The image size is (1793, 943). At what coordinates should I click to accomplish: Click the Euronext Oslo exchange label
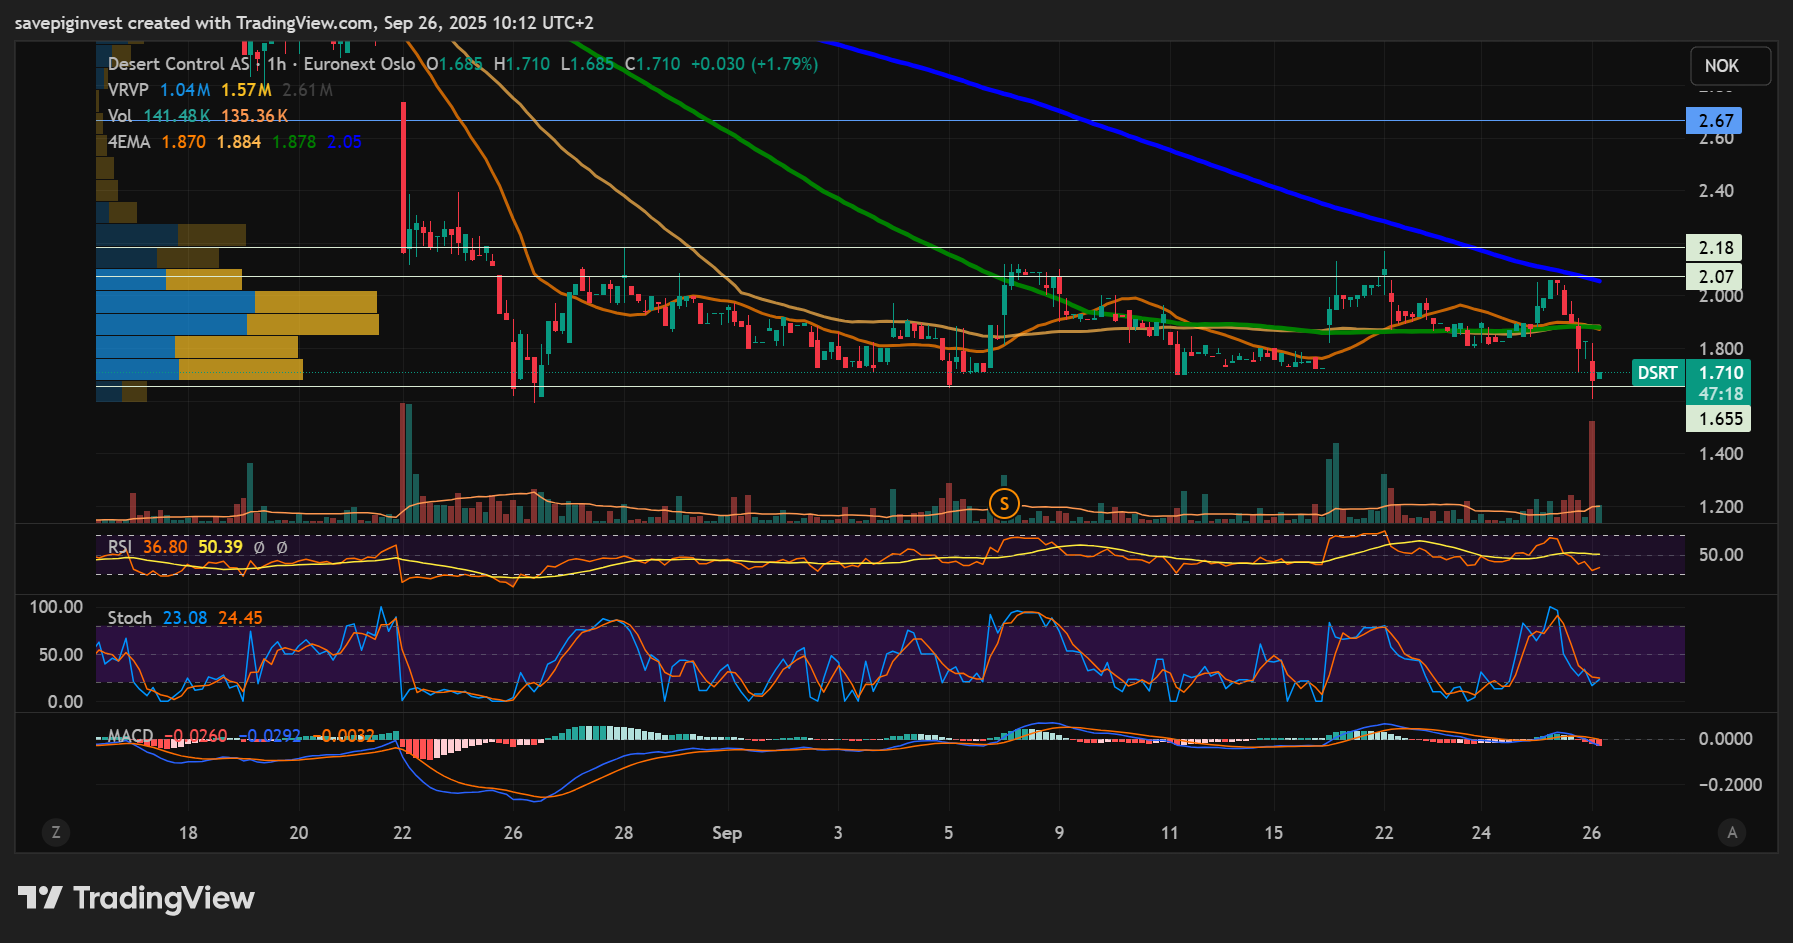click(x=359, y=64)
